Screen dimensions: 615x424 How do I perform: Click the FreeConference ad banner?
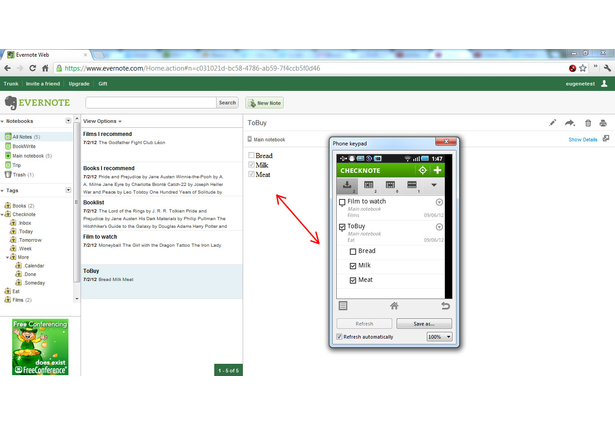[40, 347]
